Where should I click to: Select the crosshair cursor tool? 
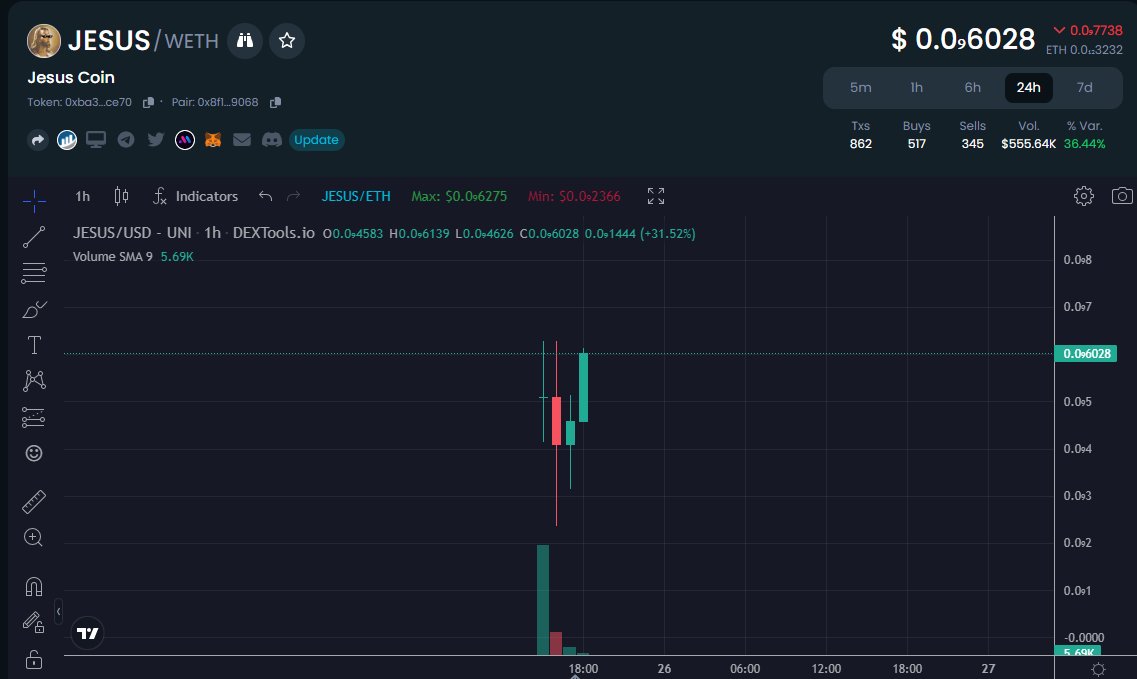(x=33, y=200)
